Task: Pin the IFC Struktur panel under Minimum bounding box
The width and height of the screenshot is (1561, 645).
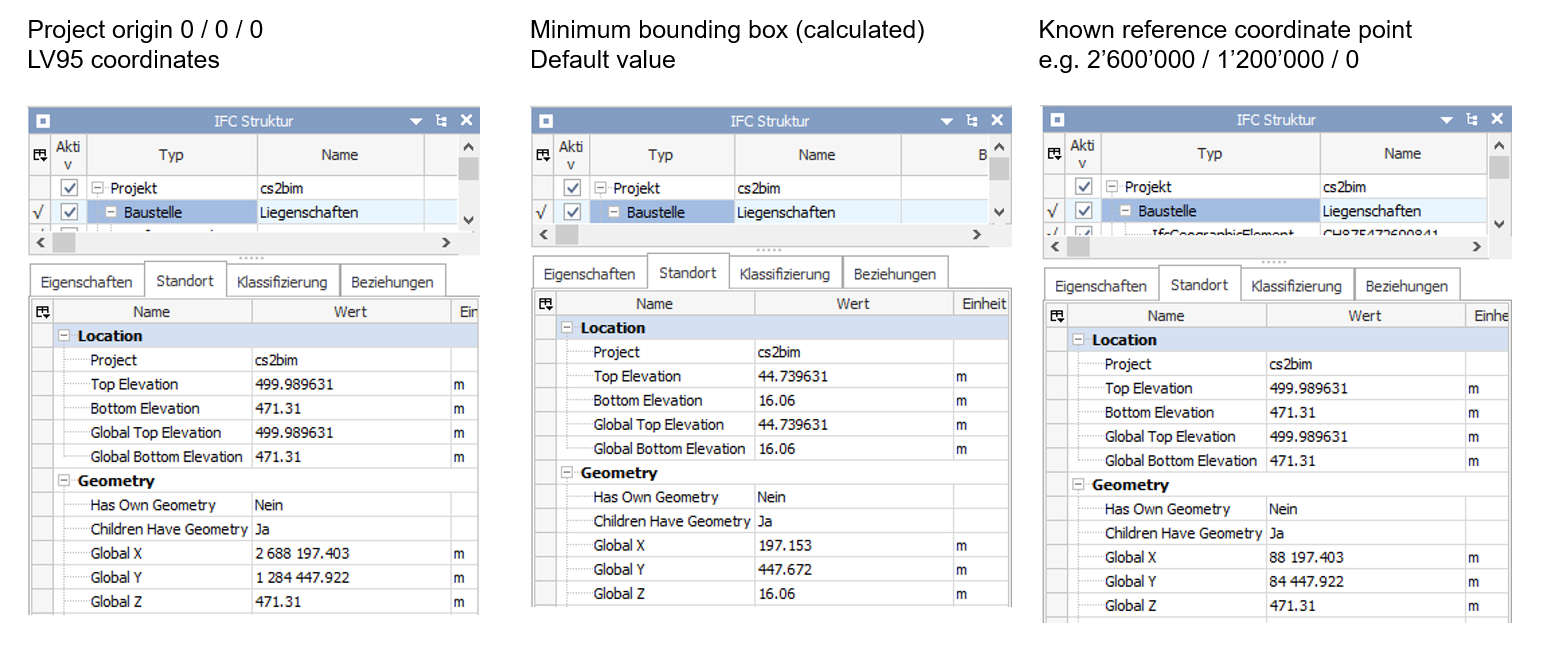Action: click(972, 121)
